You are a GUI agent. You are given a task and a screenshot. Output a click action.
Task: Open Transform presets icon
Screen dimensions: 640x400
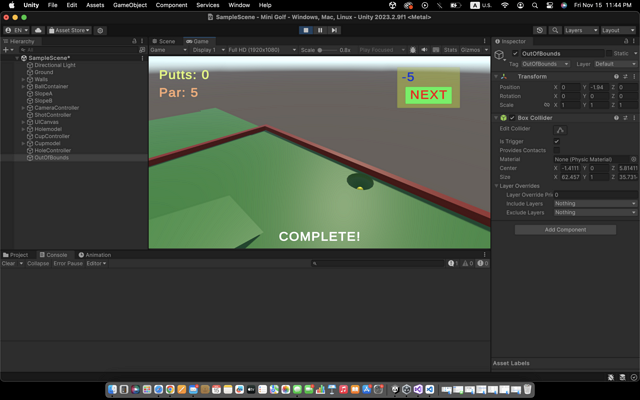tap(625, 76)
